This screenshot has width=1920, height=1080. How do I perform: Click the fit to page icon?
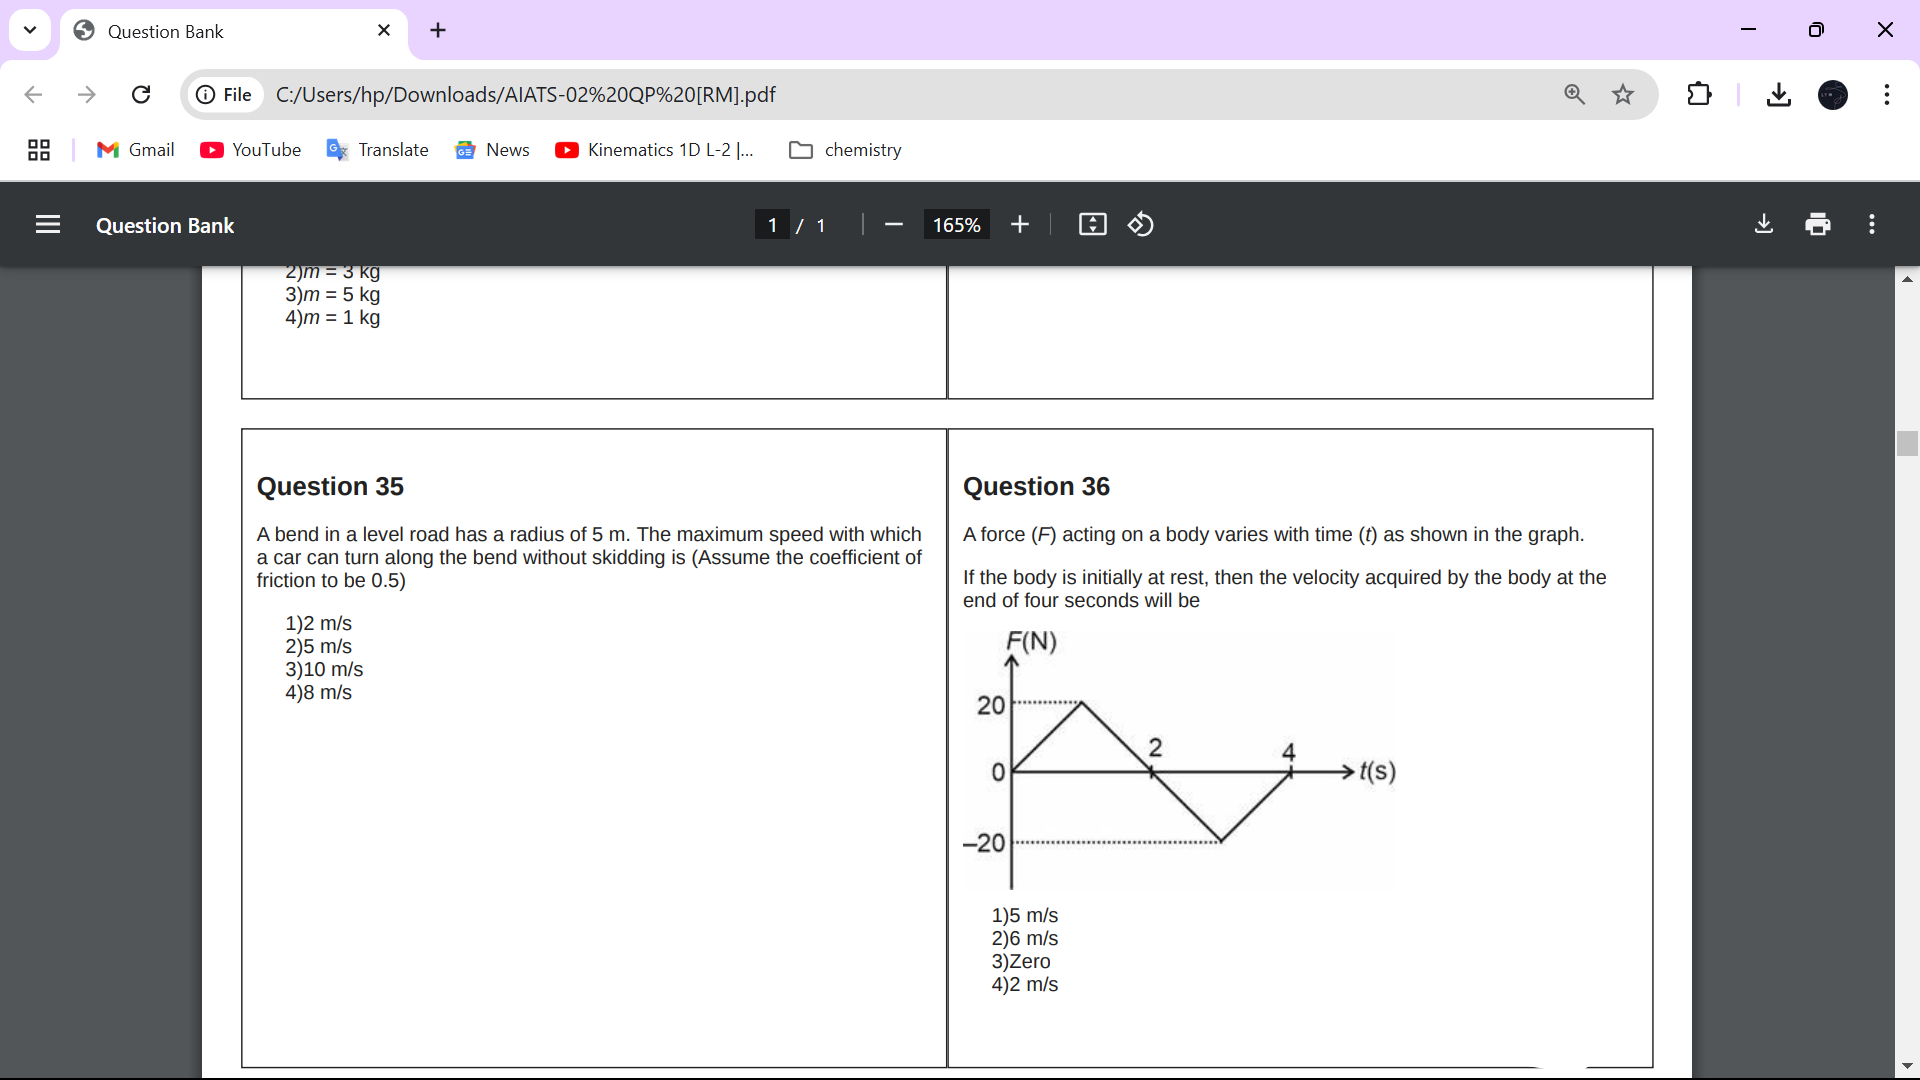tap(1092, 224)
